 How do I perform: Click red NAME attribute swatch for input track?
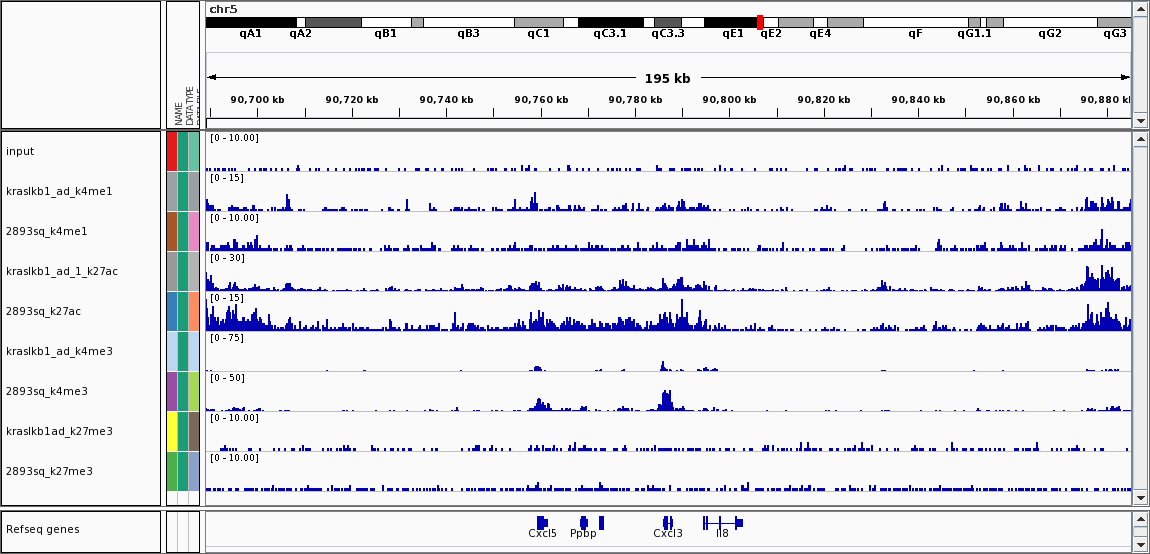click(x=172, y=151)
